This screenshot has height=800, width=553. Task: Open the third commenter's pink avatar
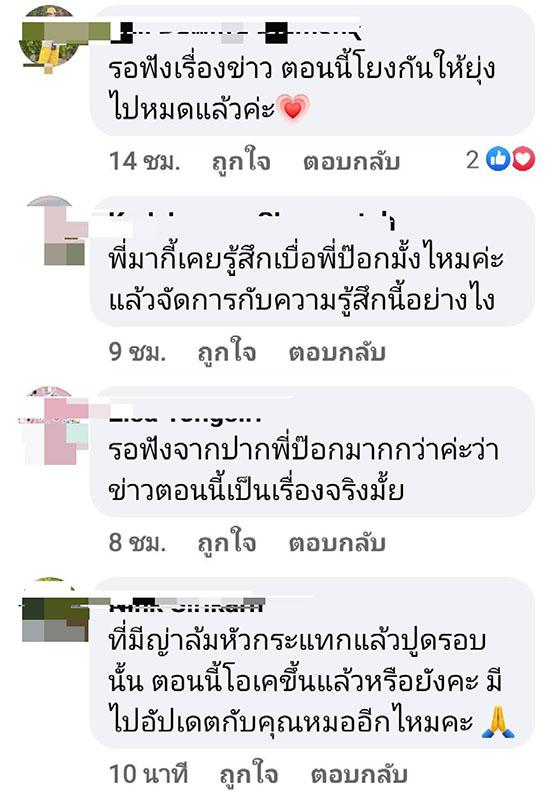pos(54,425)
